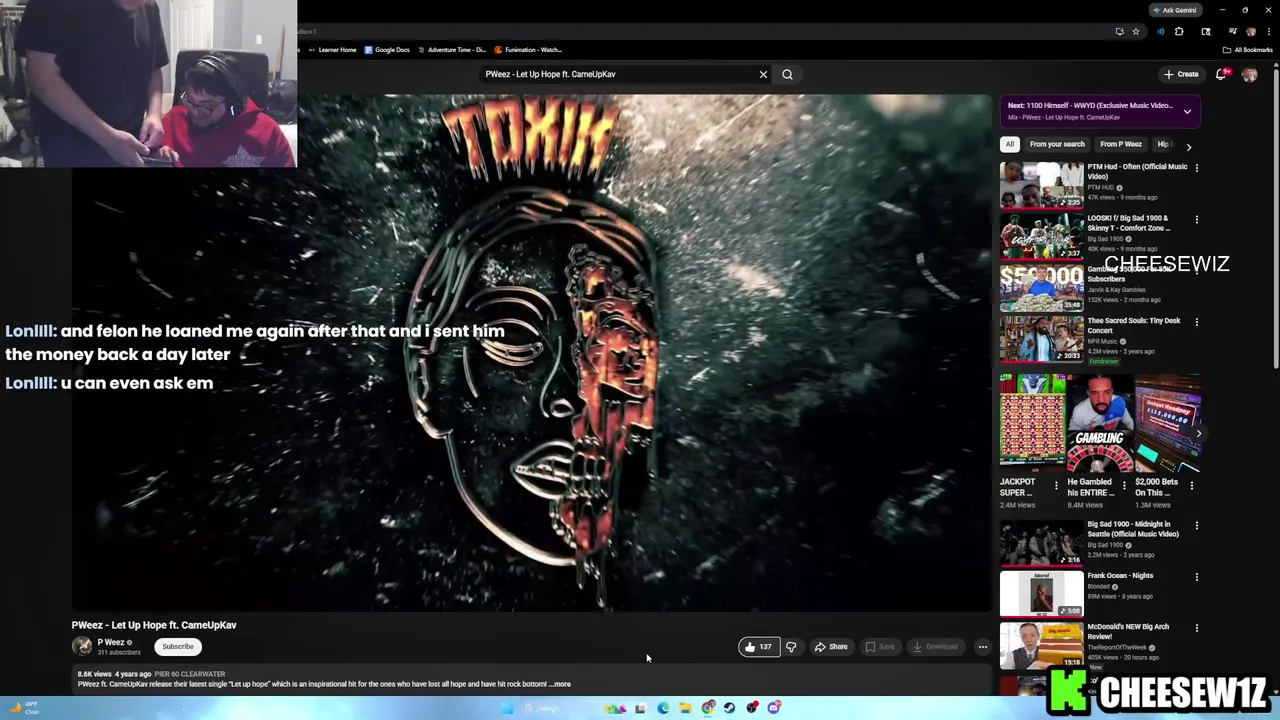Open Microsoft Edge from the taskbar
Viewport: 1280px width, 720px height.
pos(663,708)
